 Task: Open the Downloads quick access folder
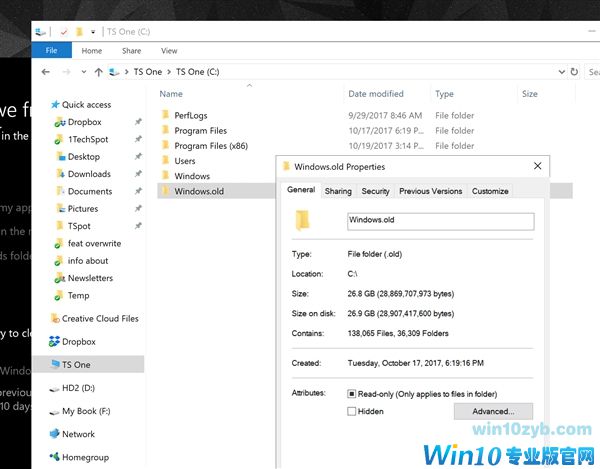tap(89, 174)
